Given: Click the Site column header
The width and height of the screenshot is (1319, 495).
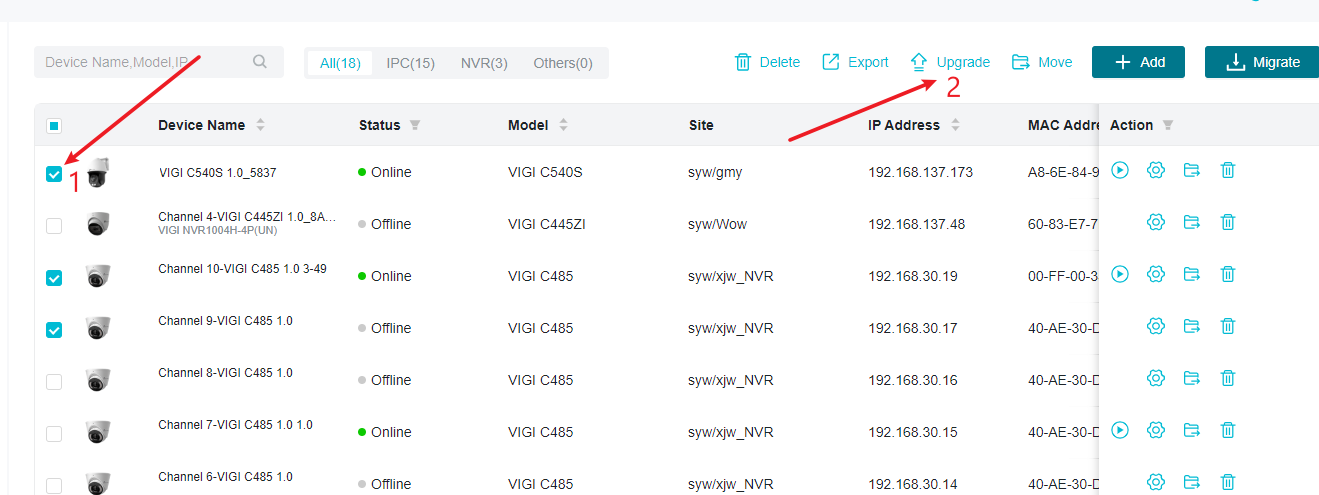Looking at the screenshot, I should [701, 125].
